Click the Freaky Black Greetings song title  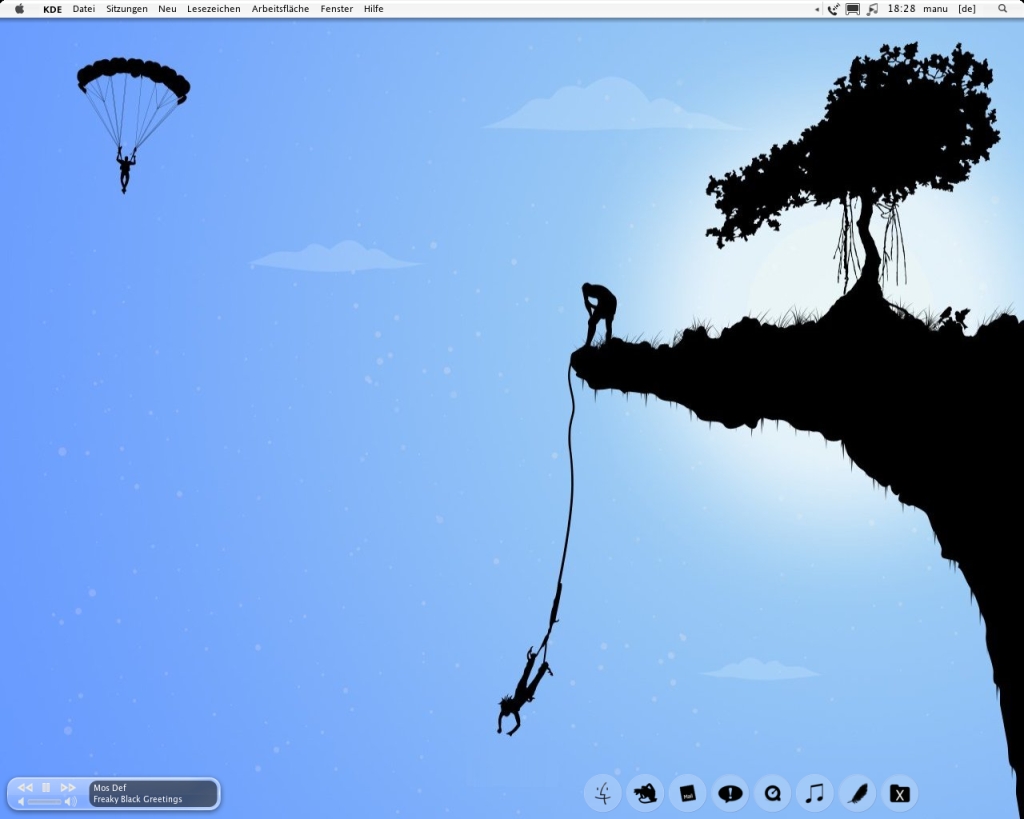[x=138, y=799]
